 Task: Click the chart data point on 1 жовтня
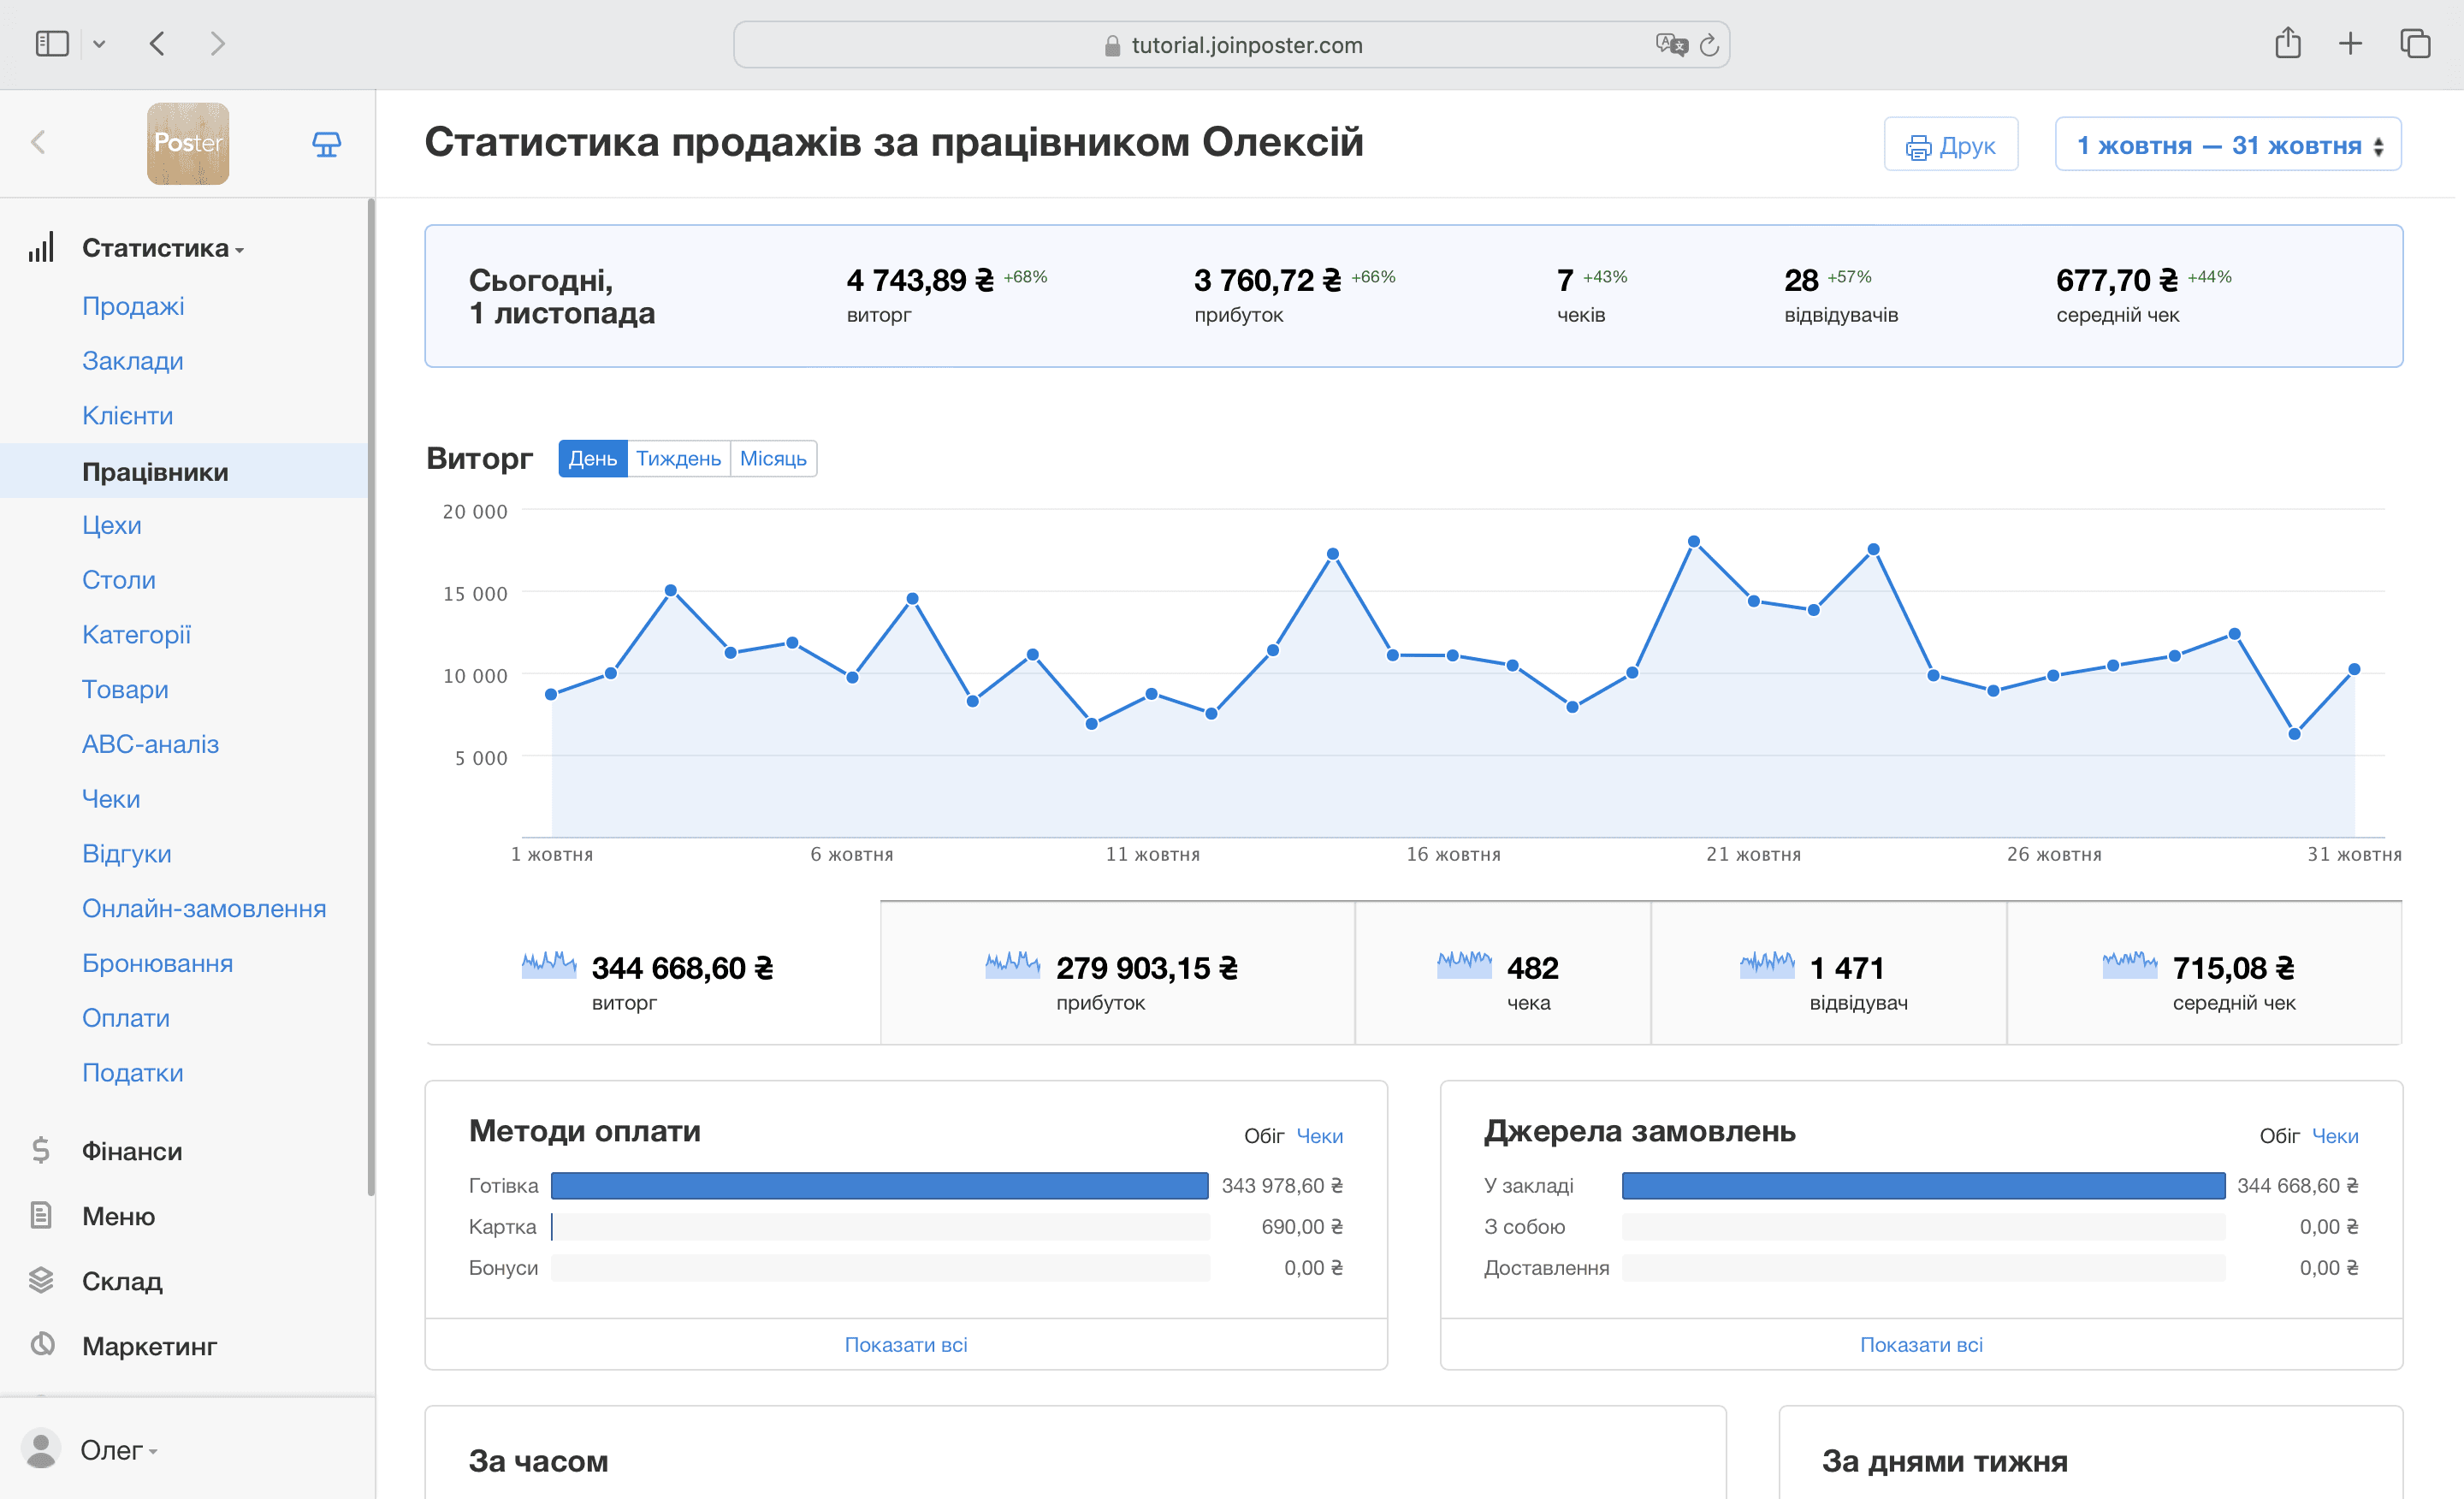551,694
